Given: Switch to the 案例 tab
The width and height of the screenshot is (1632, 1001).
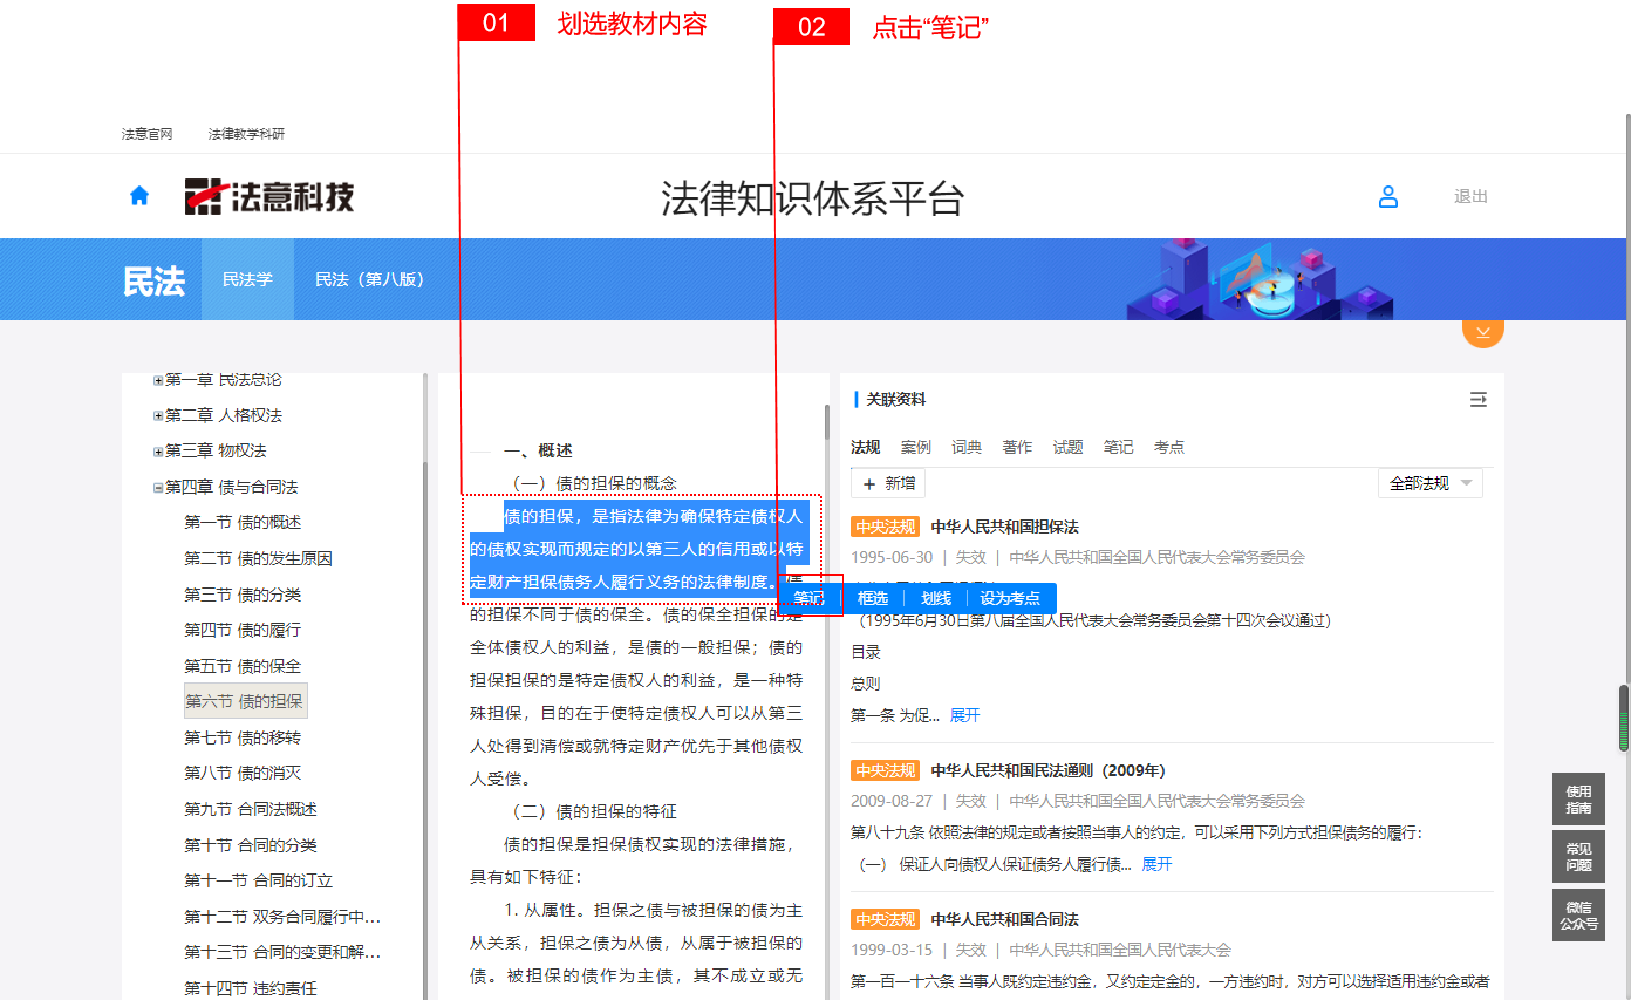Looking at the screenshot, I should (x=915, y=447).
